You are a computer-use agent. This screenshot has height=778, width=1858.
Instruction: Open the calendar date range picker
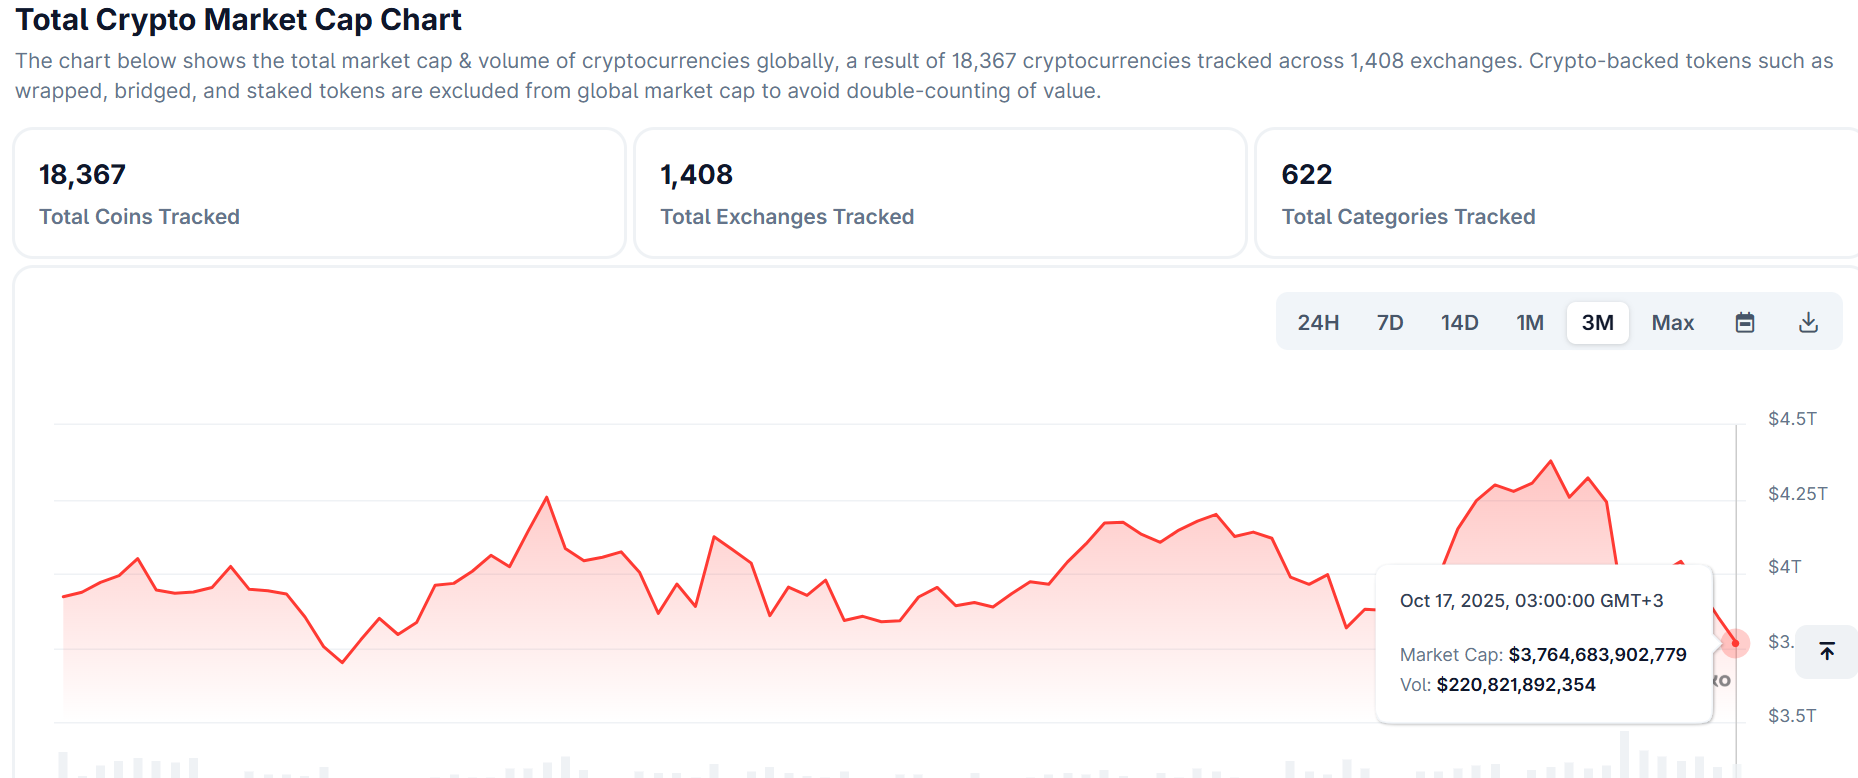pos(1745,322)
